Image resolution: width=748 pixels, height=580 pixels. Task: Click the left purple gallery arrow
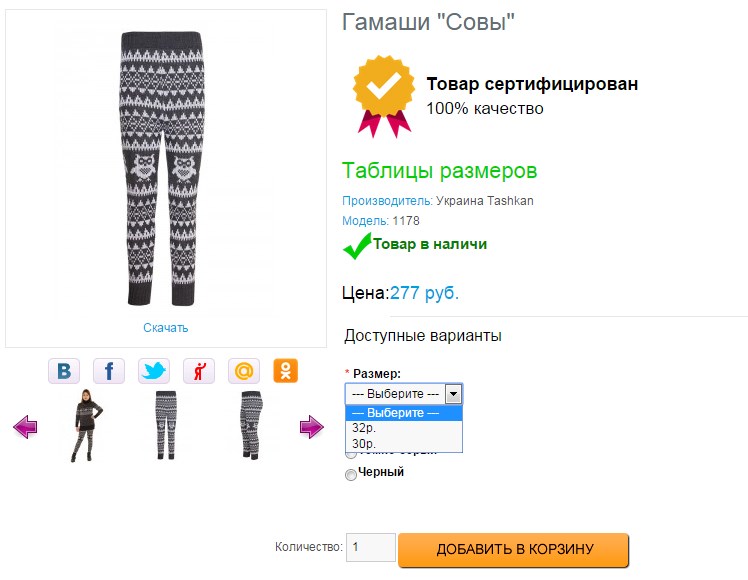tap(25, 427)
